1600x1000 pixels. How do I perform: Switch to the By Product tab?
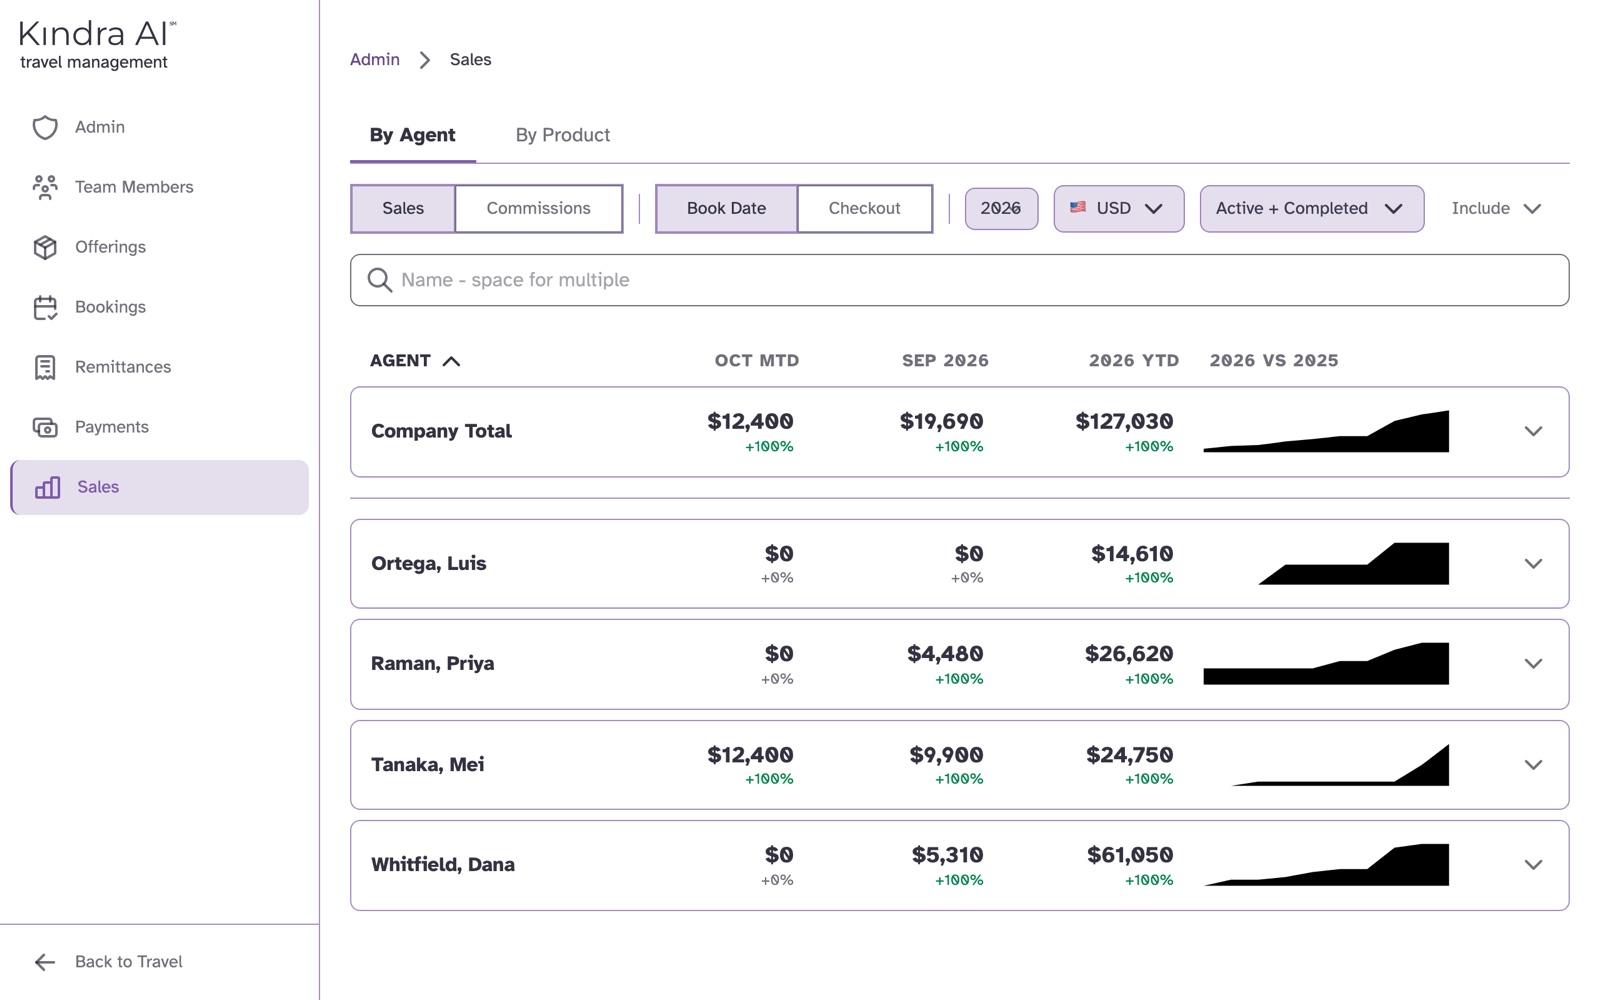click(x=562, y=135)
